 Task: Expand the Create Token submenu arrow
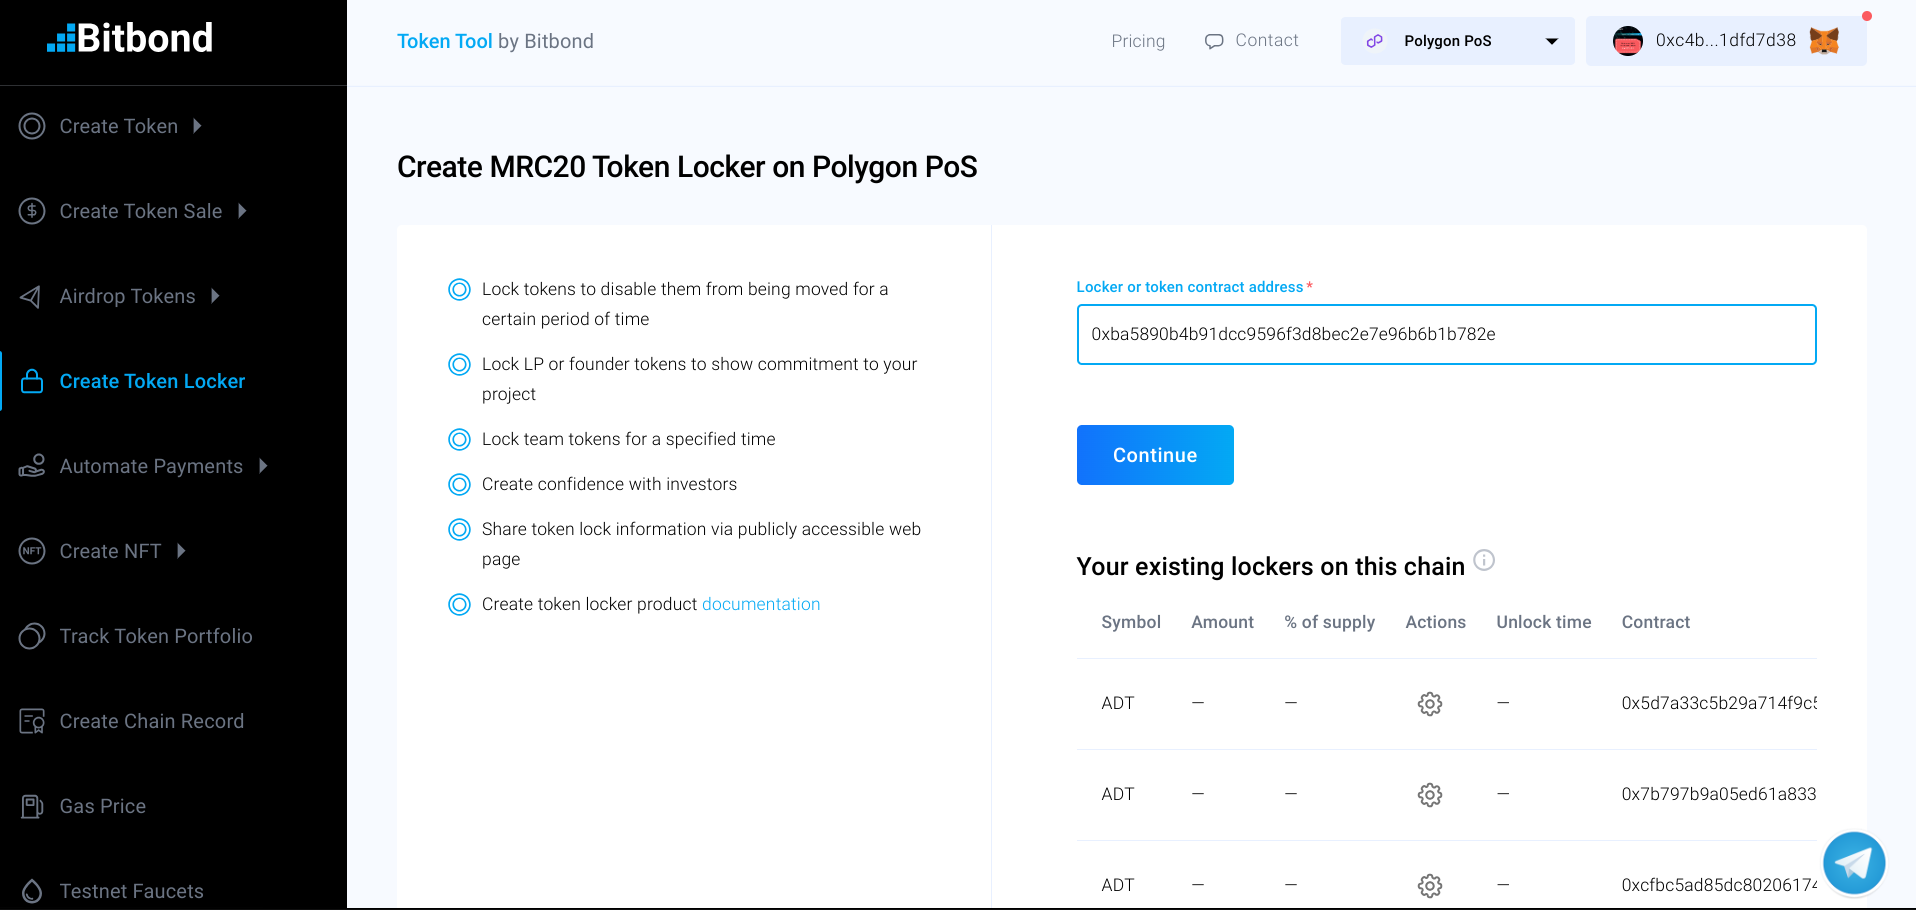198,126
